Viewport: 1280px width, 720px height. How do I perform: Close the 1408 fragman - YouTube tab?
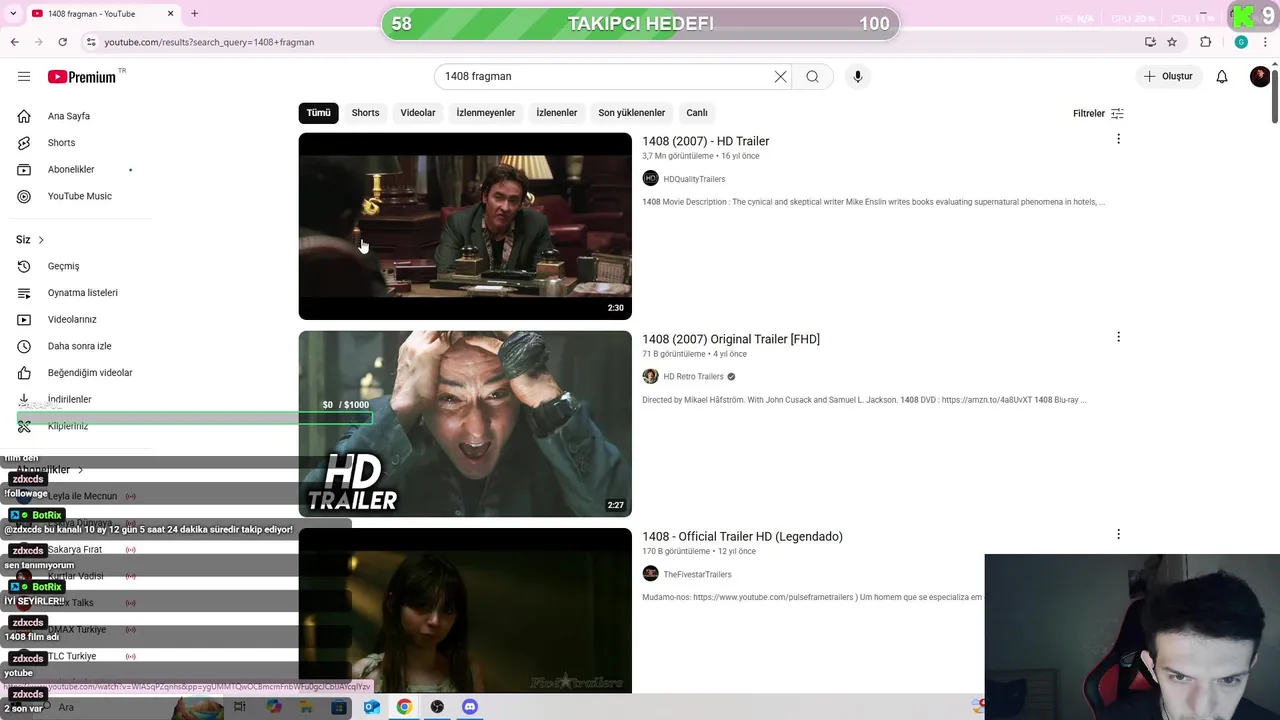170,13
